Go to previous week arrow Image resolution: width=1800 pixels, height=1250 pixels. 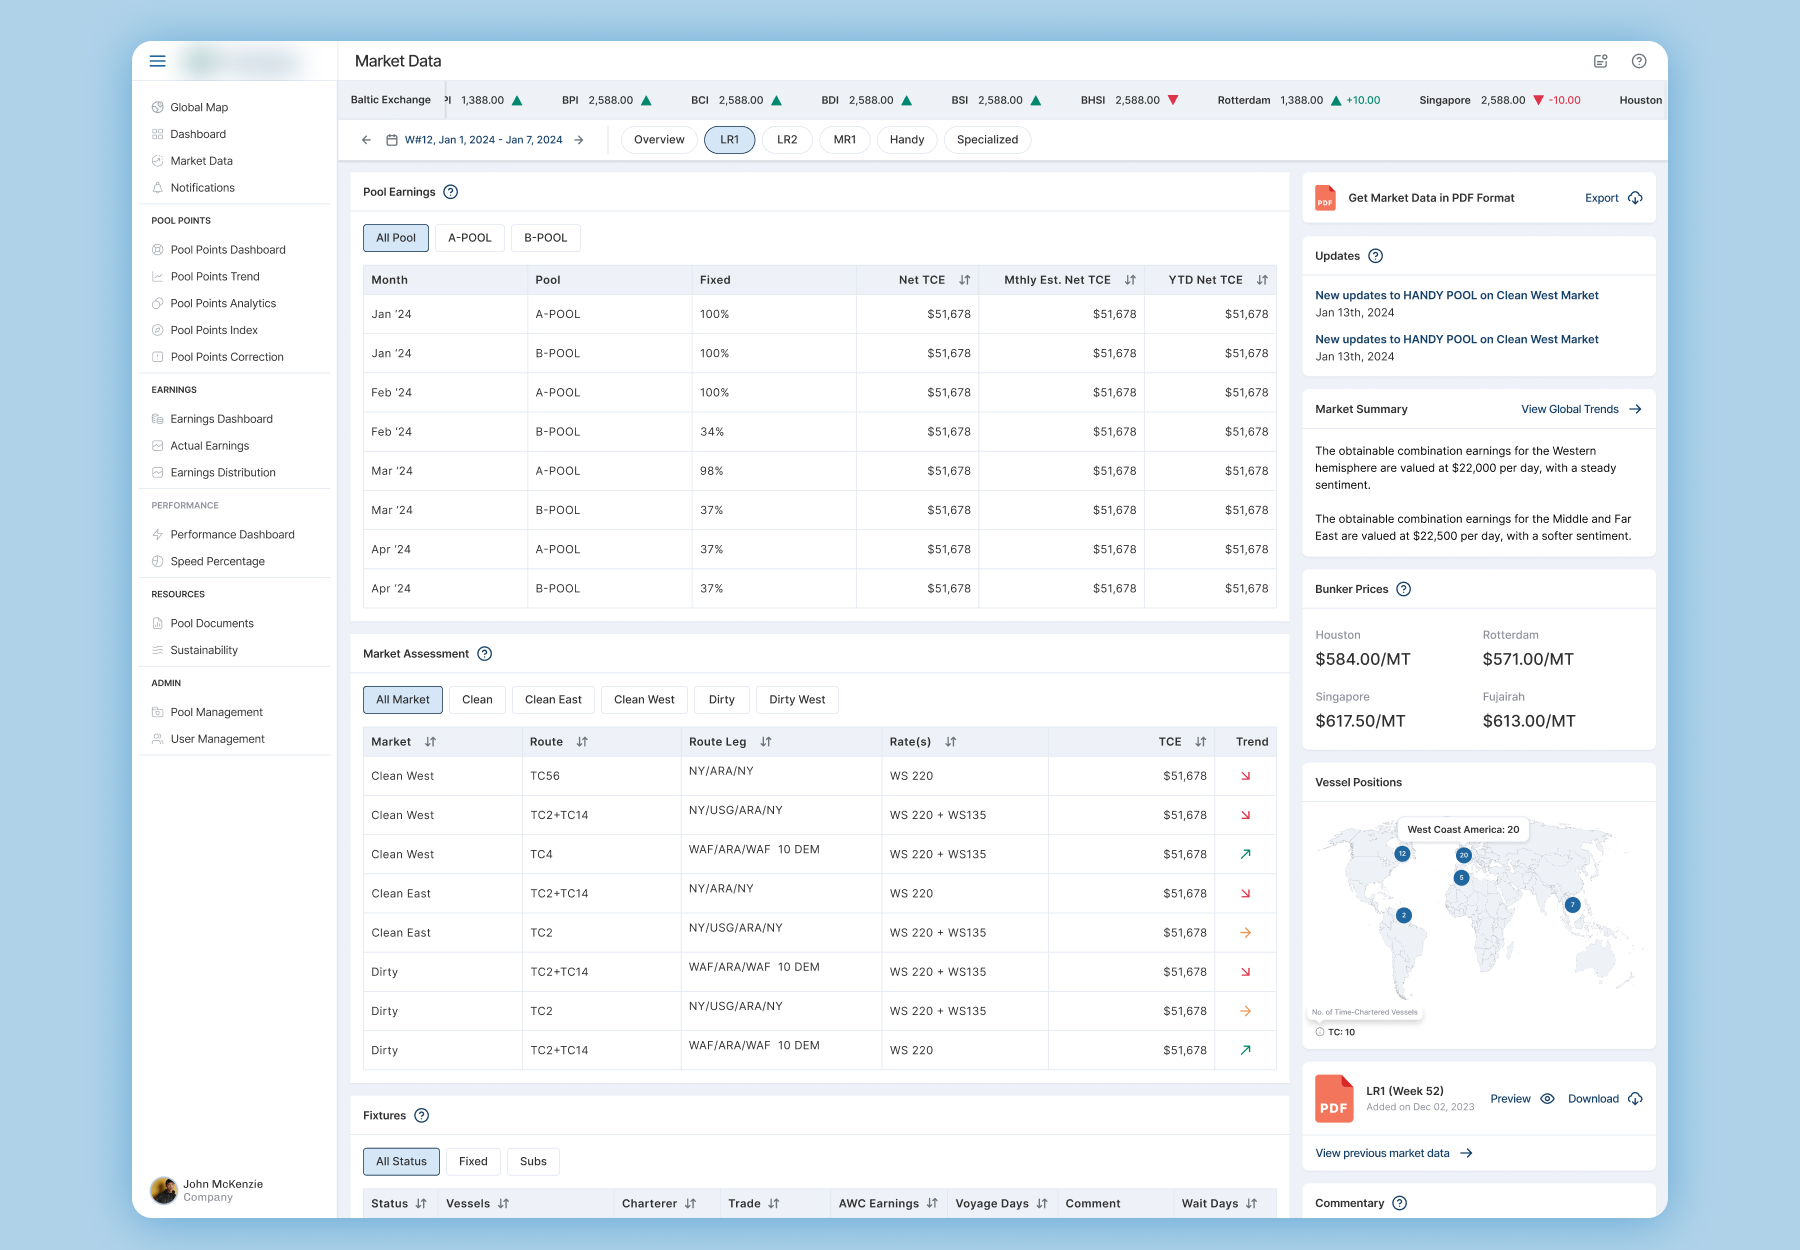(366, 140)
